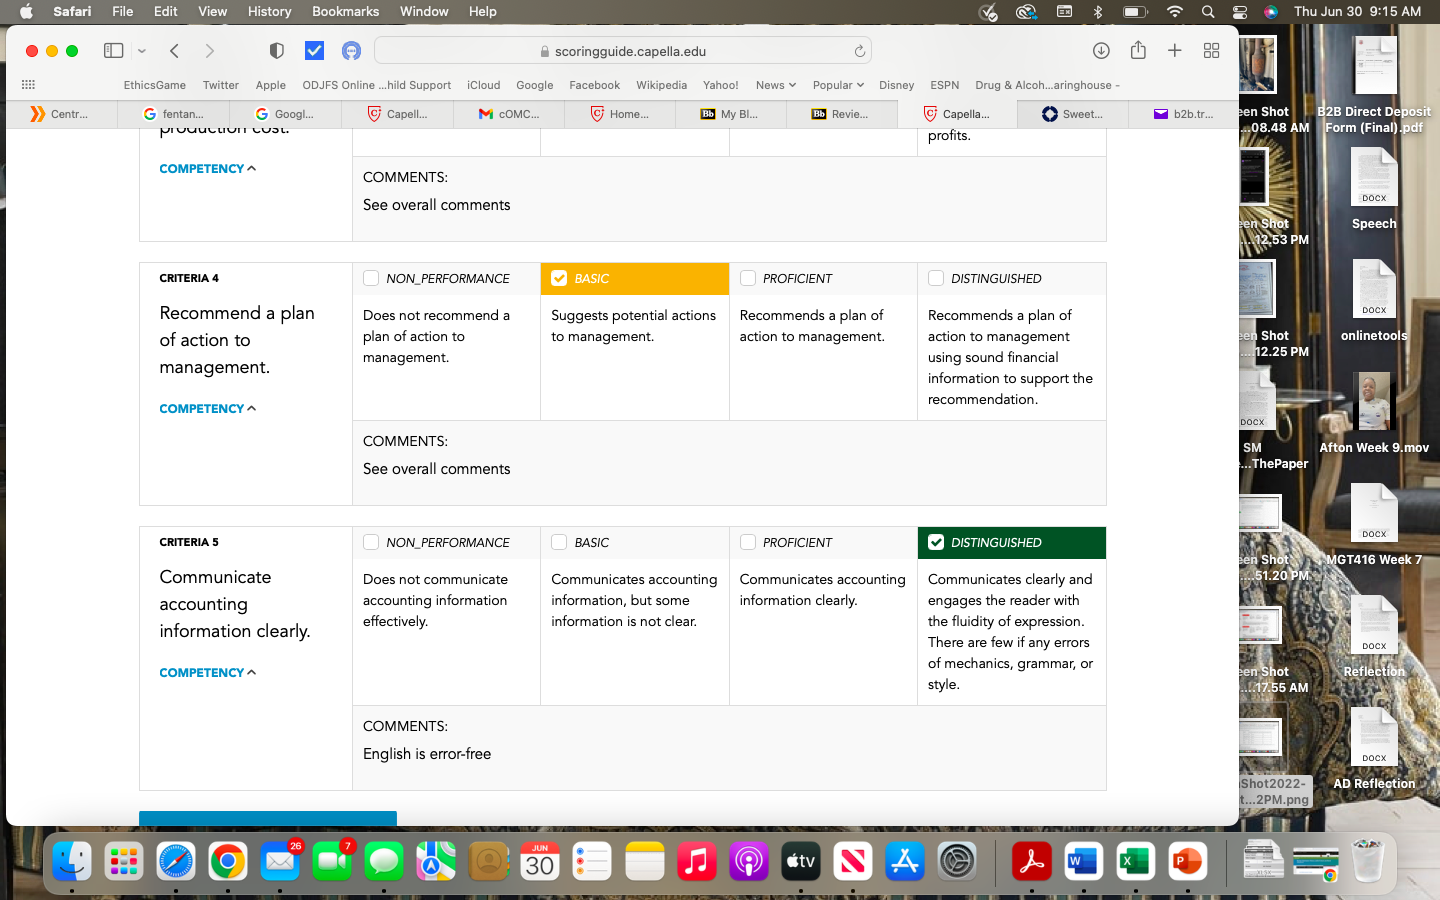Check DISTINGUISHED for Criteria 4
The width and height of the screenshot is (1440, 900).
point(936,278)
